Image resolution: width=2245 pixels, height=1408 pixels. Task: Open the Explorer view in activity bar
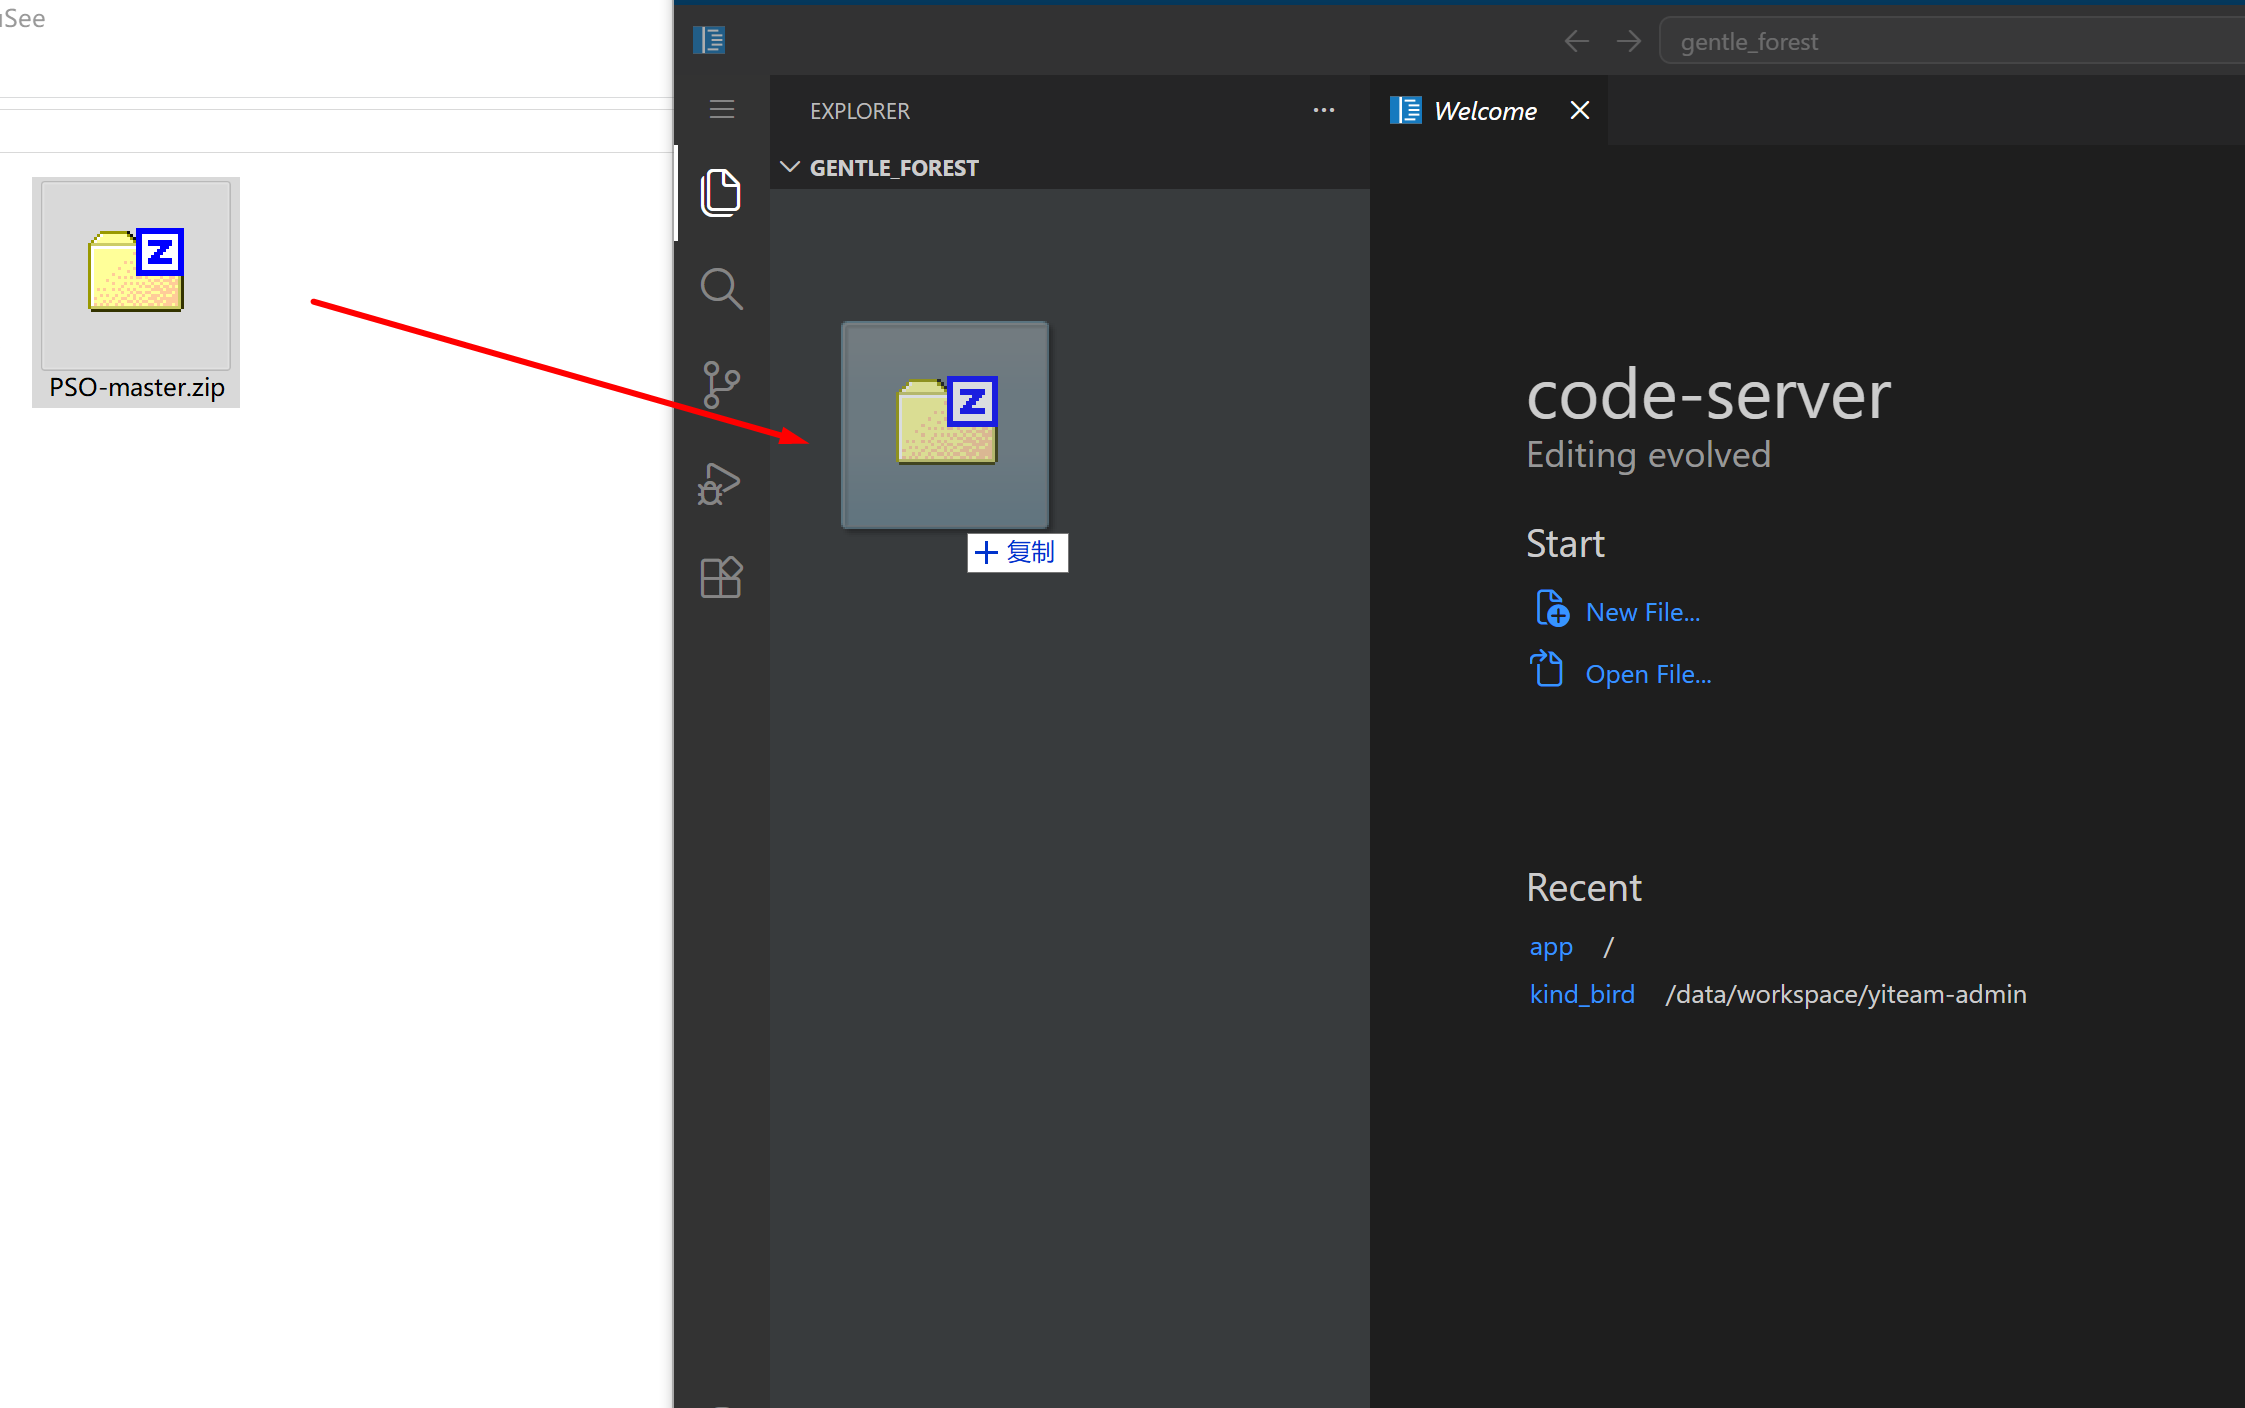(721, 192)
